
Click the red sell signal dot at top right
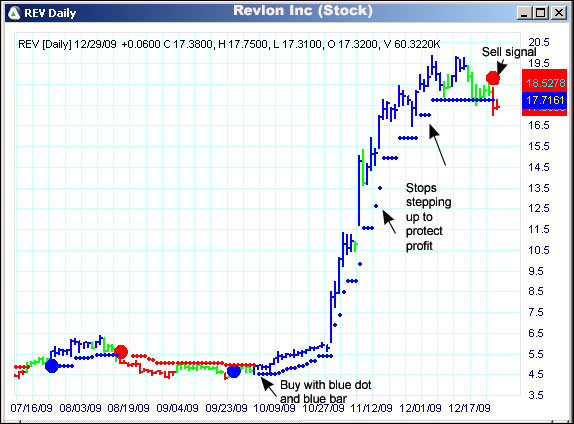coord(493,78)
